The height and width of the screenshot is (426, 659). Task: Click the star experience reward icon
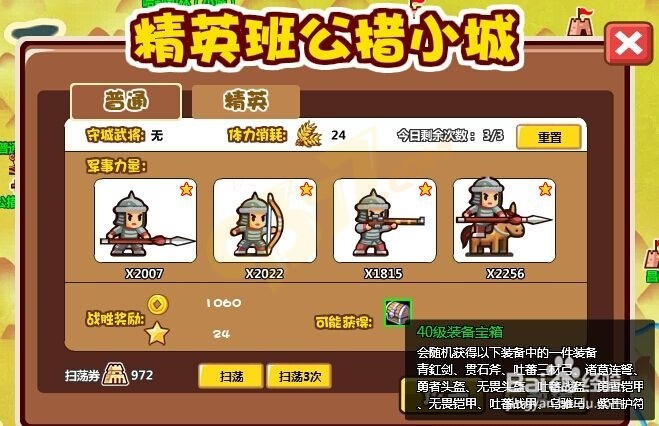[x=157, y=333]
